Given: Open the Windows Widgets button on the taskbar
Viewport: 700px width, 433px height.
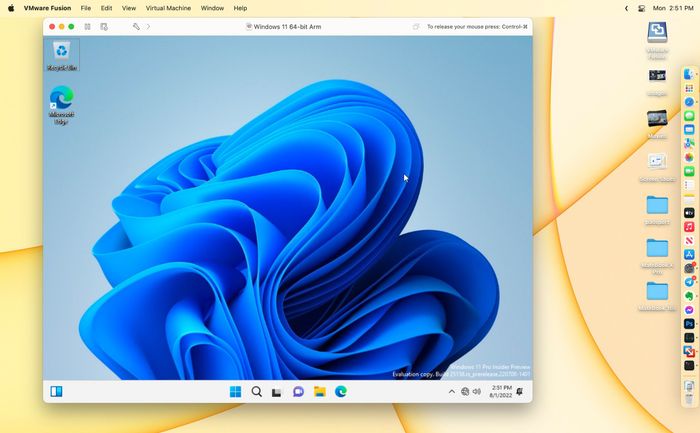Looking at the screenshot, I should point(56,391).
